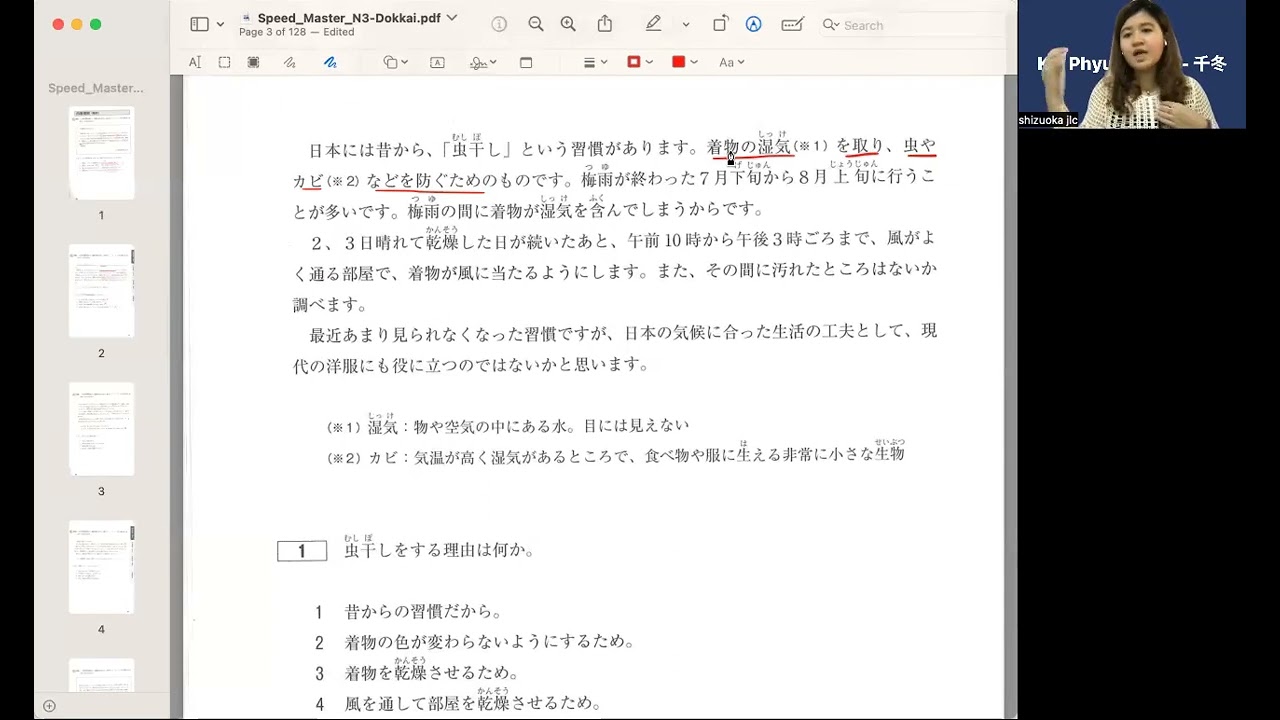Click the inspector info icon
Image resolution: width=1280 pixels, height=720 pixels.
pos(499,25)
